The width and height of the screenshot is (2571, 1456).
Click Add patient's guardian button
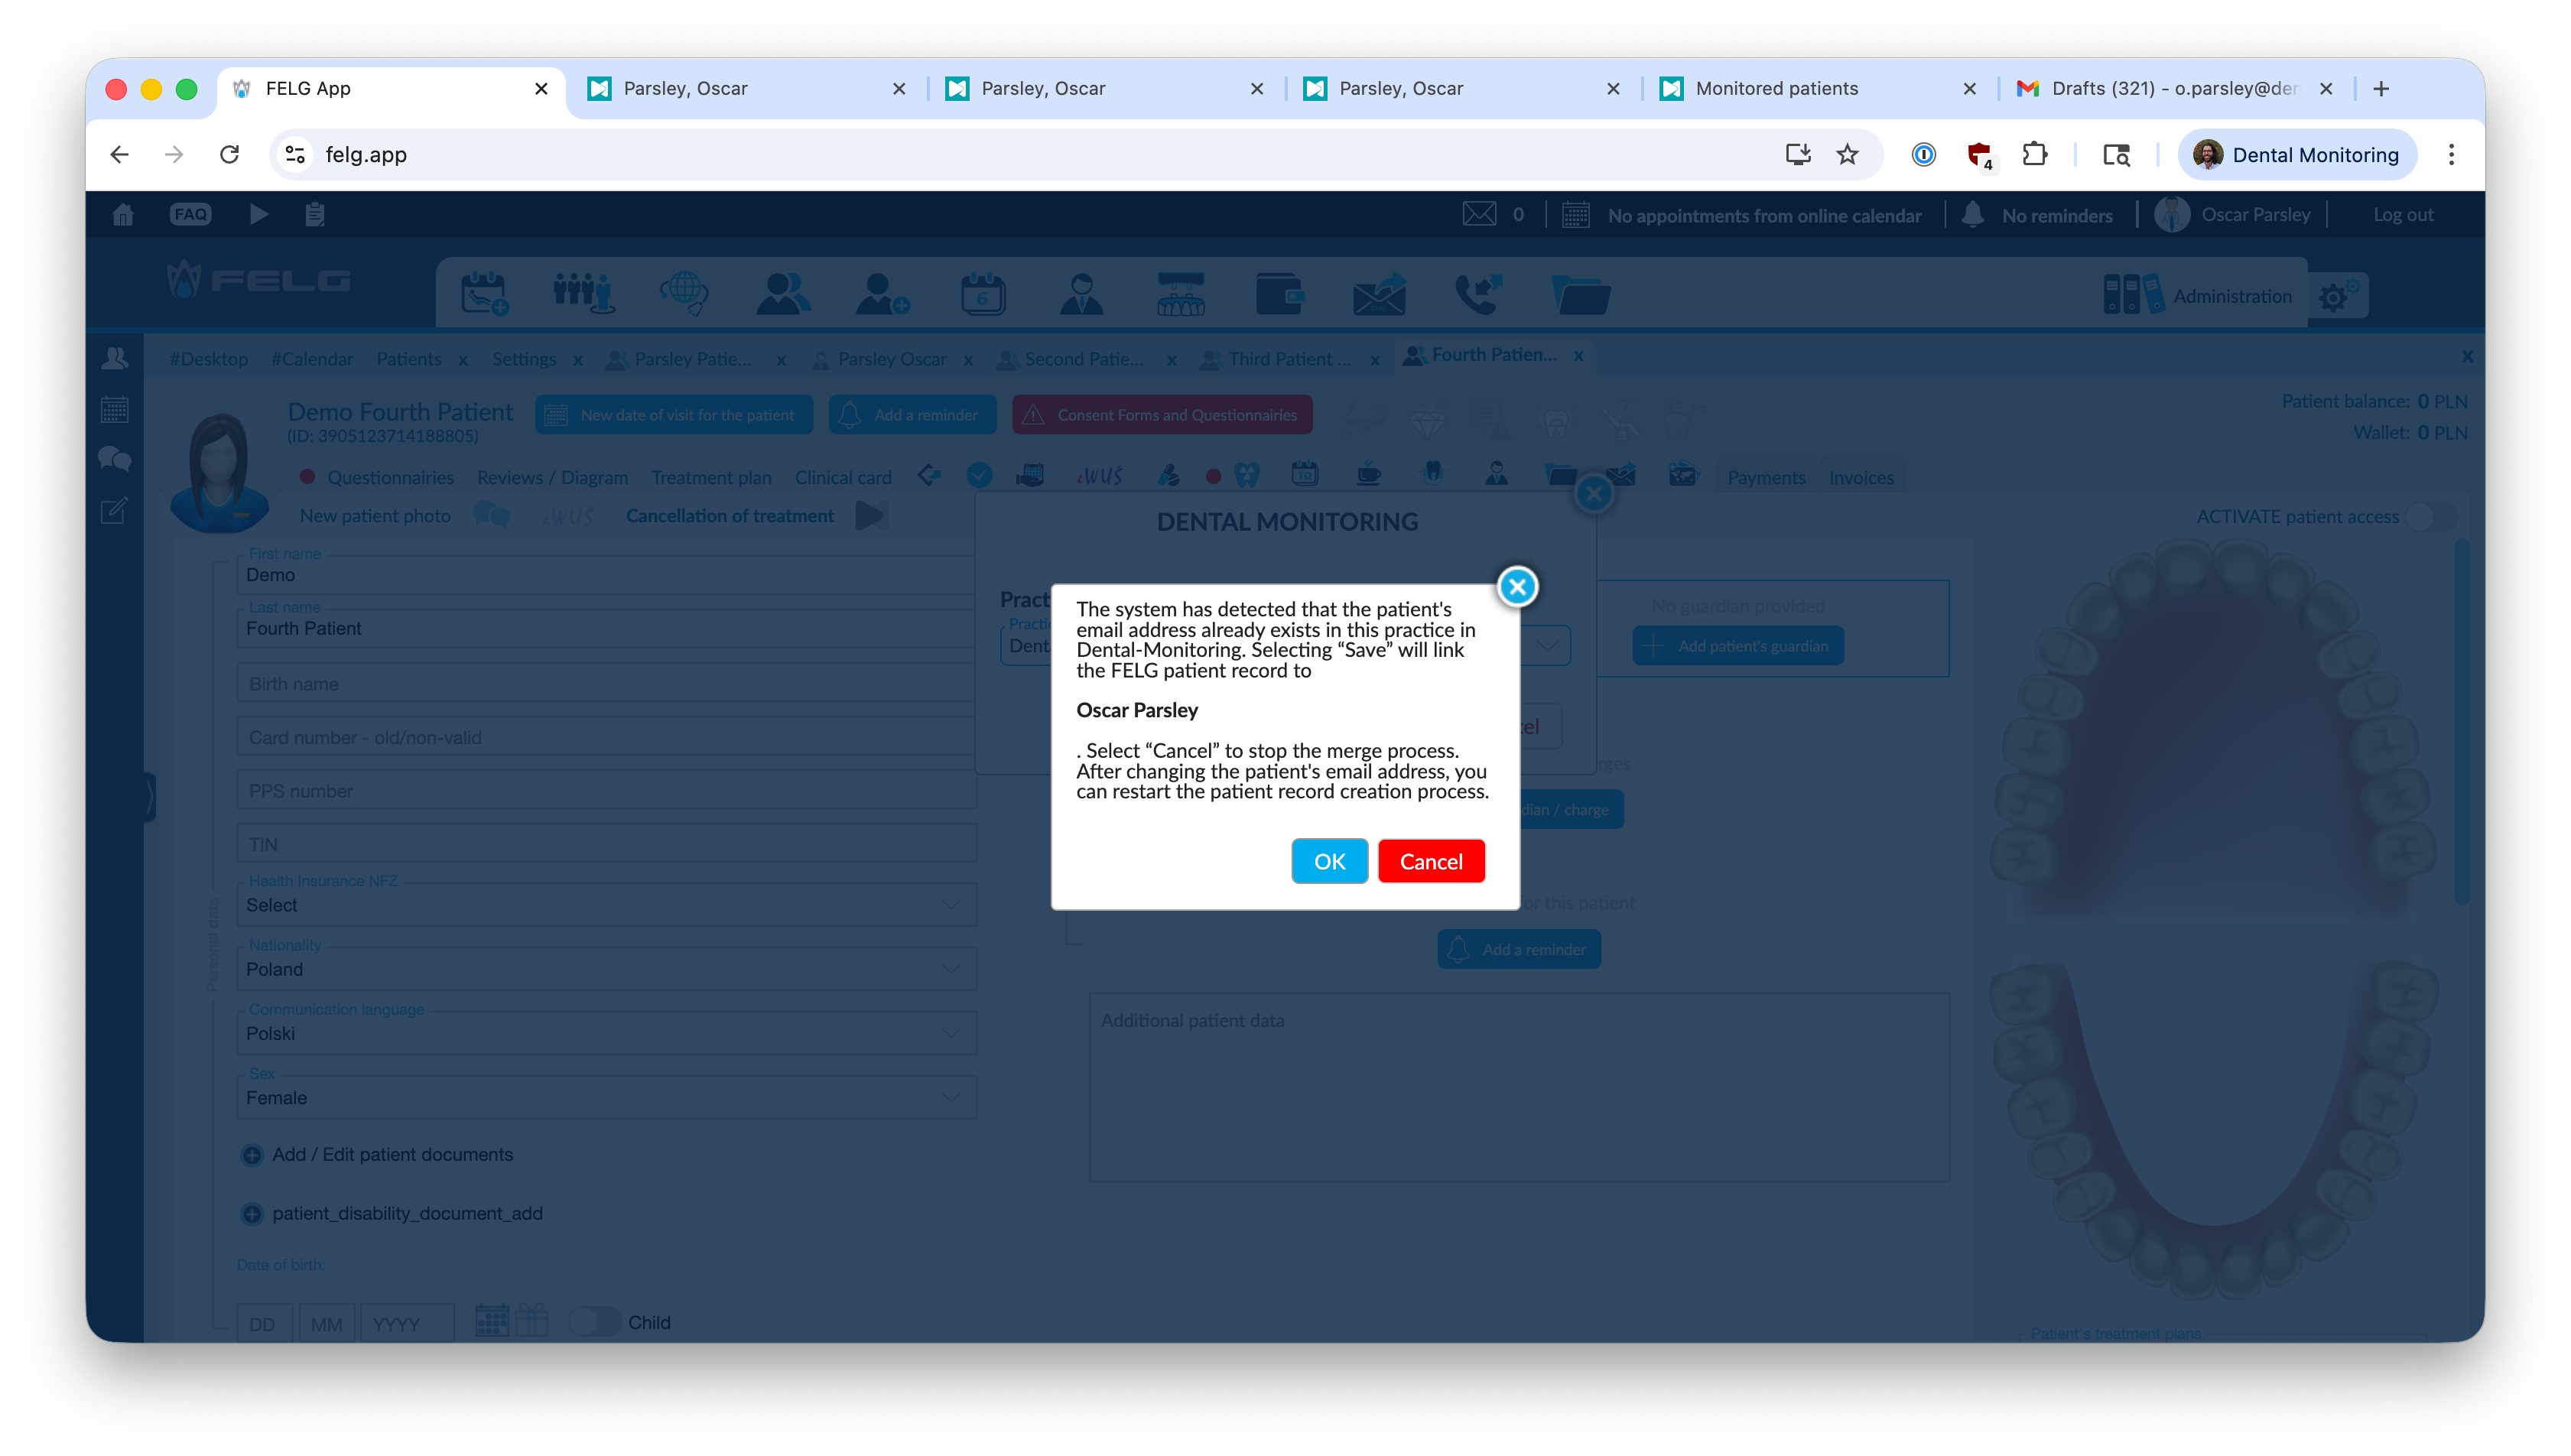[1738, 646]
